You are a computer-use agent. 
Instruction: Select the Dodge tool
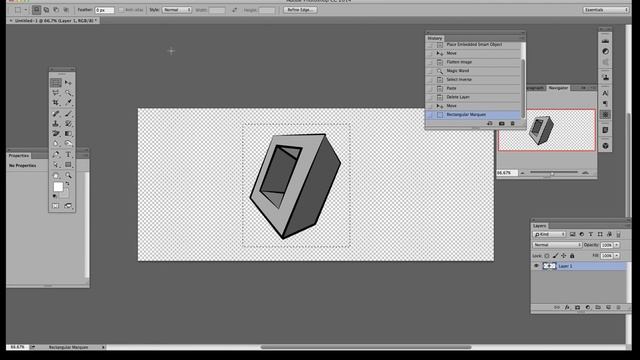click(68, 144)
